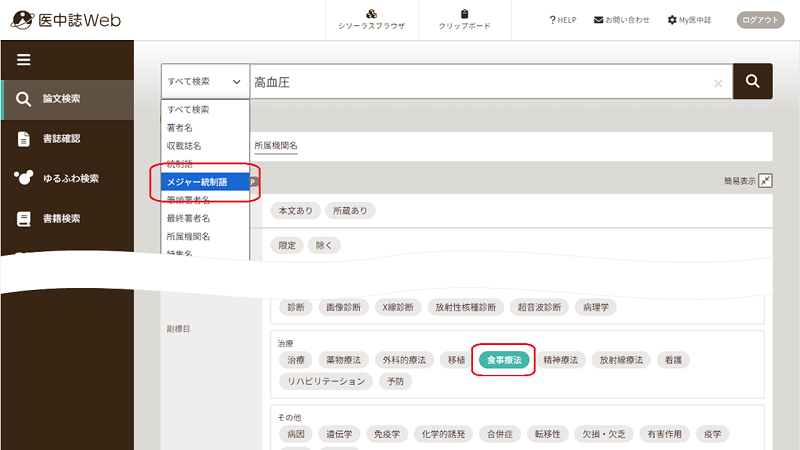This screenshot has width=800, height=450.
Task: Choose すべて検索 from dropdown list
Action: [205, 109]
